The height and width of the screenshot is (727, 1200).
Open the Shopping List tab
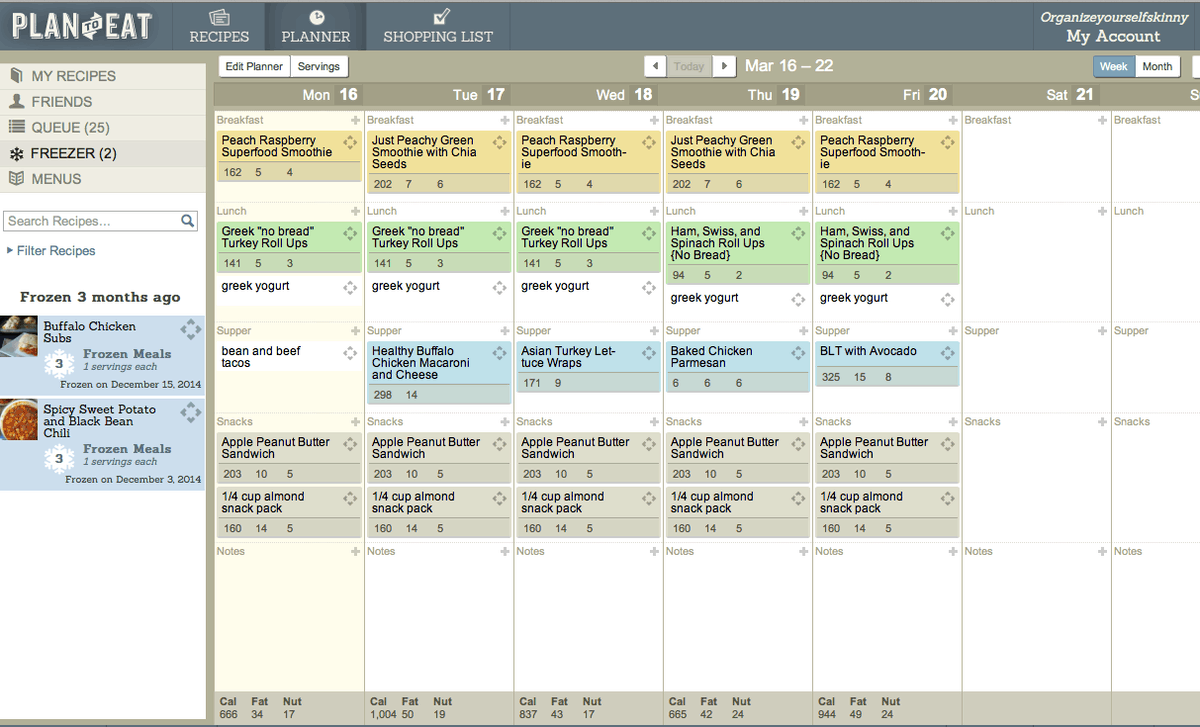coord(438,26)
